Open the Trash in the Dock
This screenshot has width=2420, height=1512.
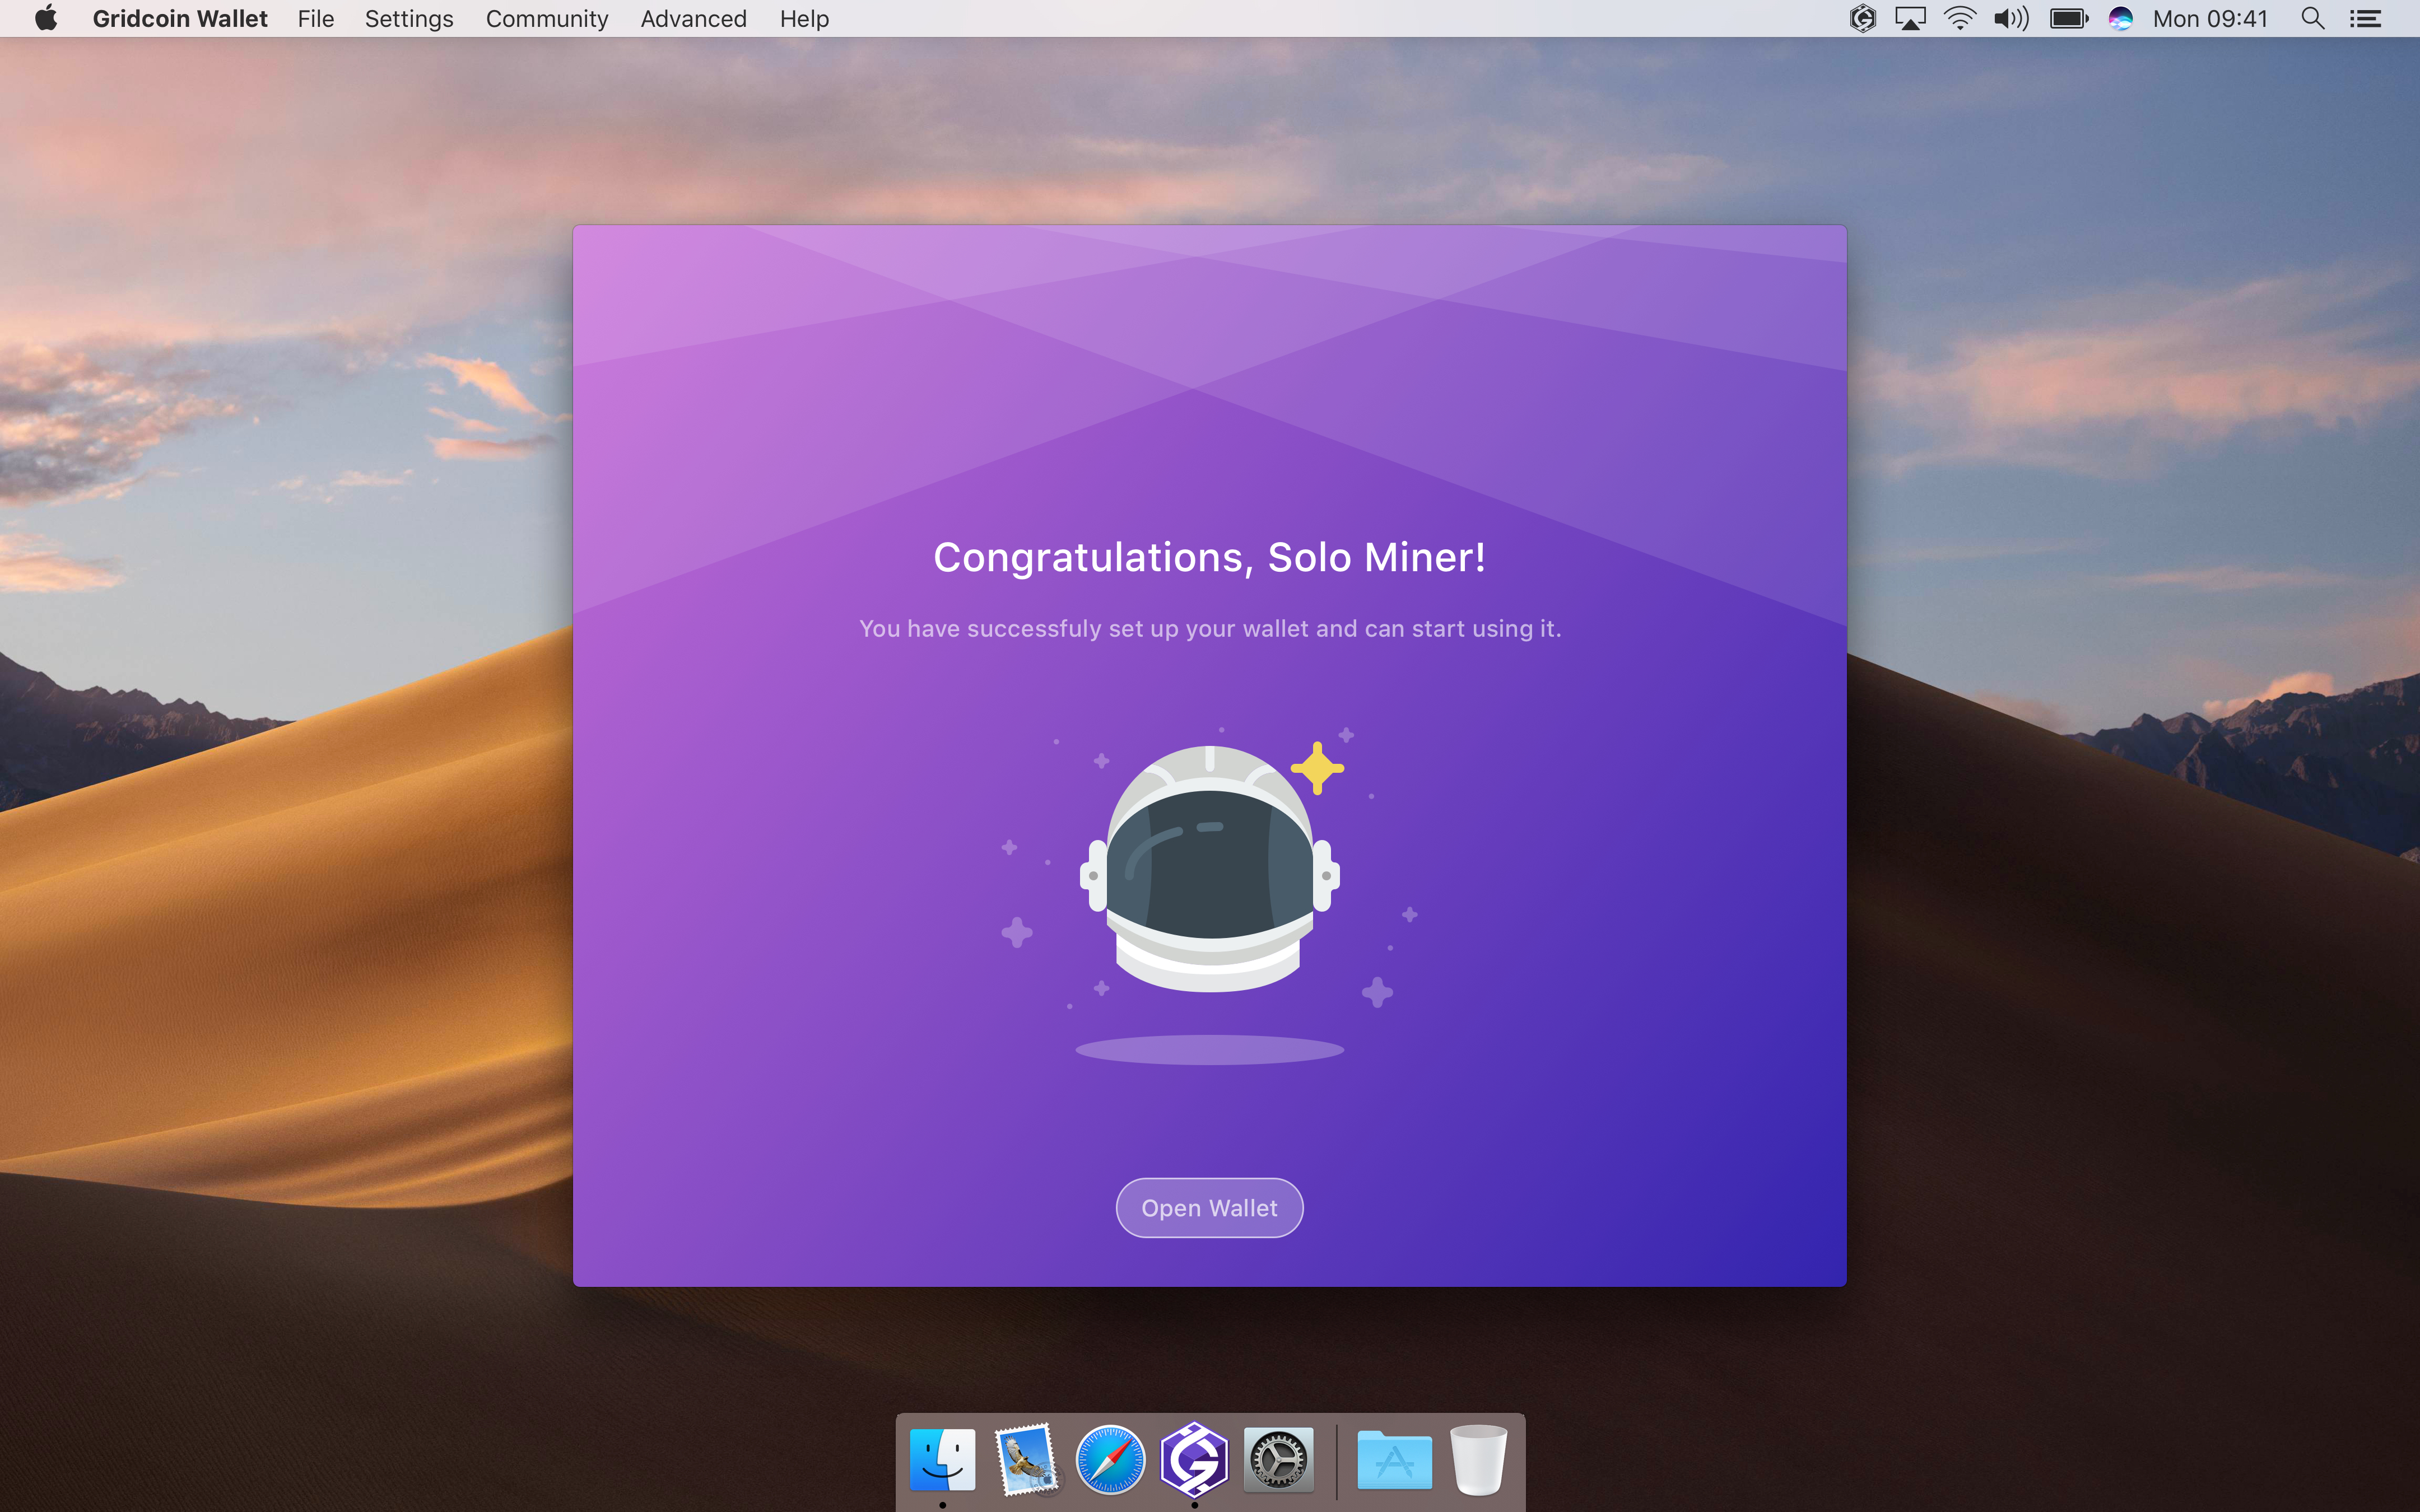(x=1478, y=1459)
